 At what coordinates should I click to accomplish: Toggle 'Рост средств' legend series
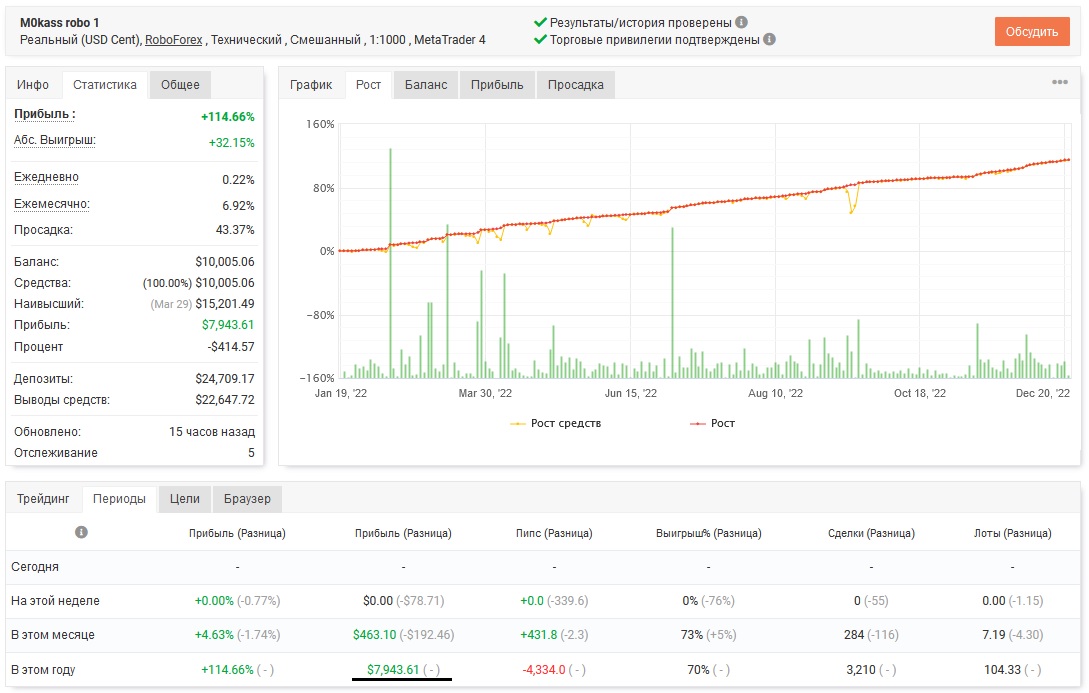click(x=556, y=423)
